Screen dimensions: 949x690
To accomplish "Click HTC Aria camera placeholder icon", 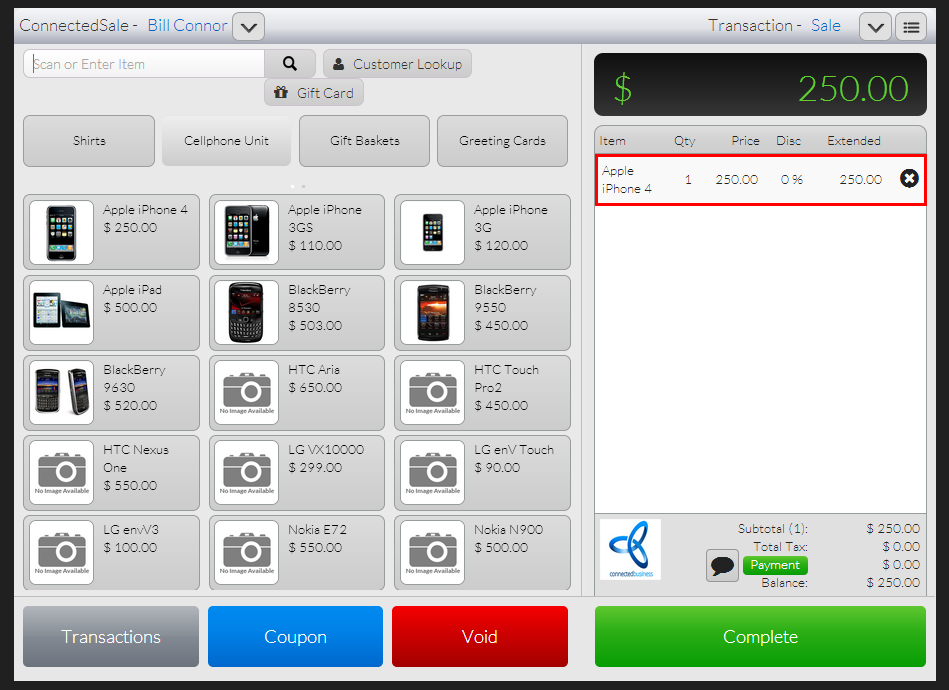I will pyautogui.click(x=247, y=392).
